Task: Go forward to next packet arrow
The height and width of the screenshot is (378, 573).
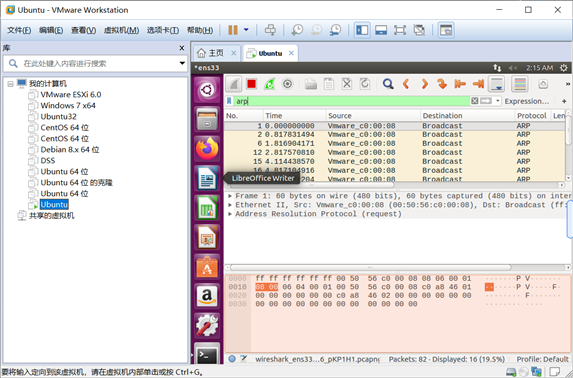Action: pos(424,84)
